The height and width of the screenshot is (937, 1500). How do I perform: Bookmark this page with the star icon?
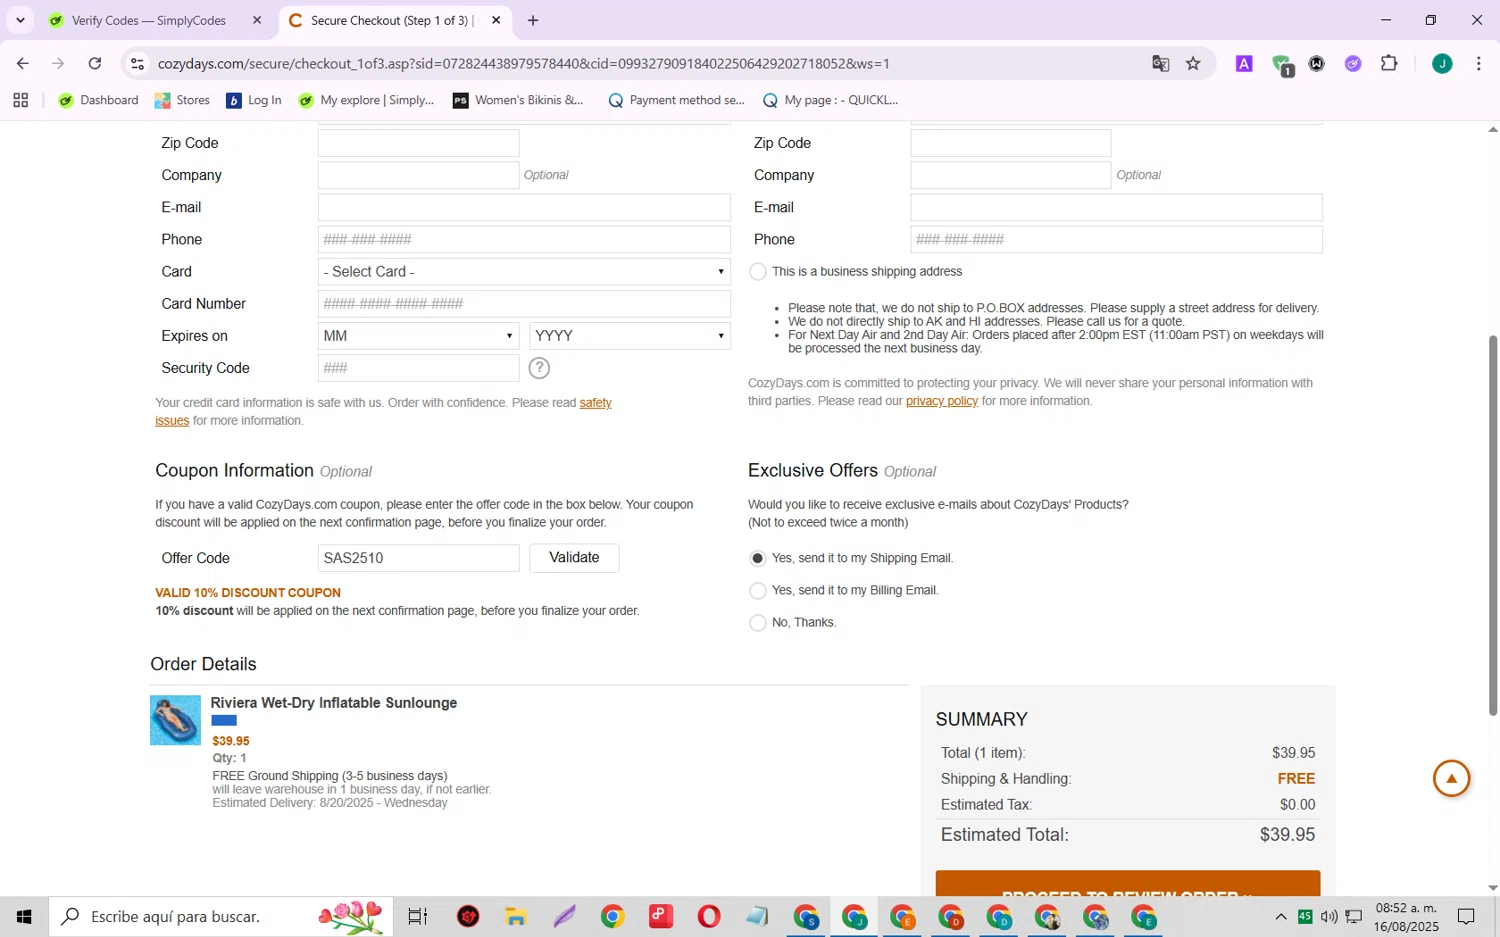click(1193, 64)
